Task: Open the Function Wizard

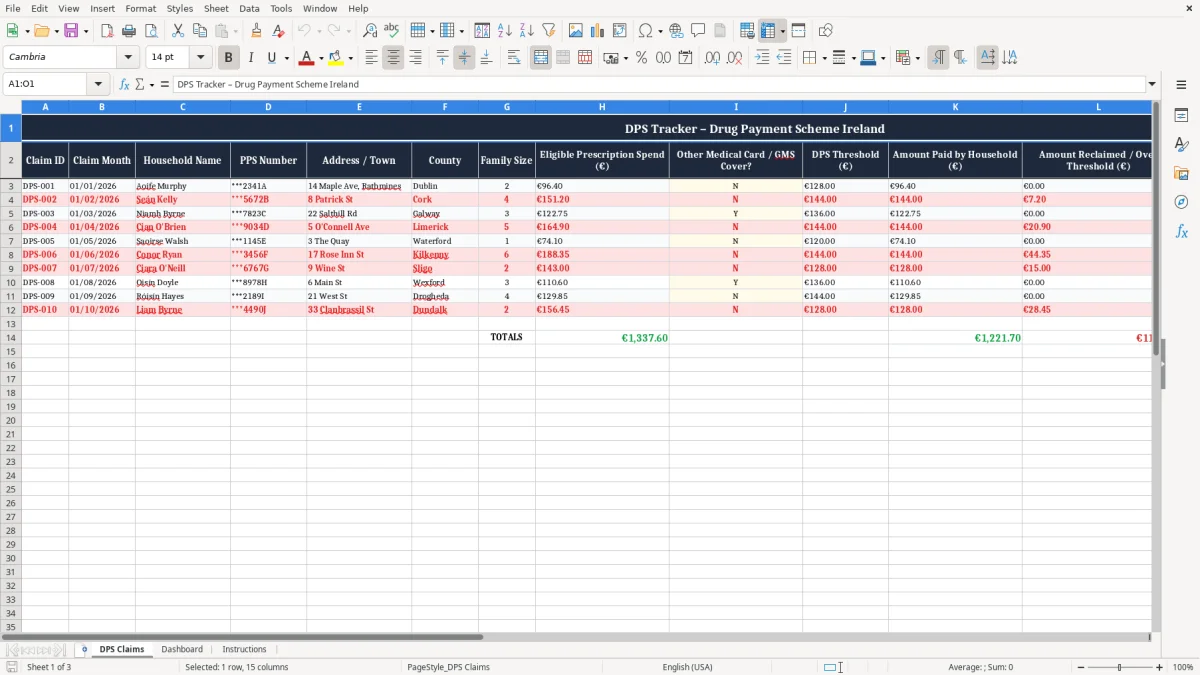Action: 125,84
